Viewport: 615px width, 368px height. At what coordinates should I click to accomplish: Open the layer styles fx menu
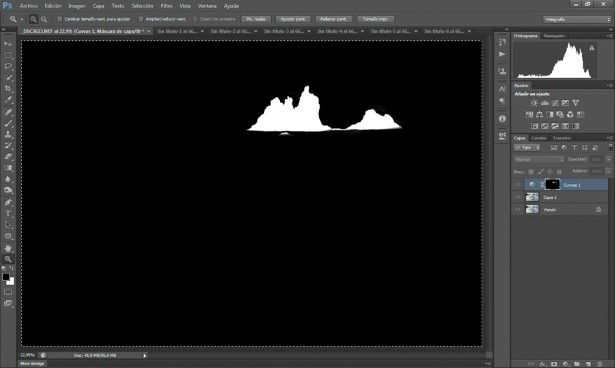click(543, 364)
